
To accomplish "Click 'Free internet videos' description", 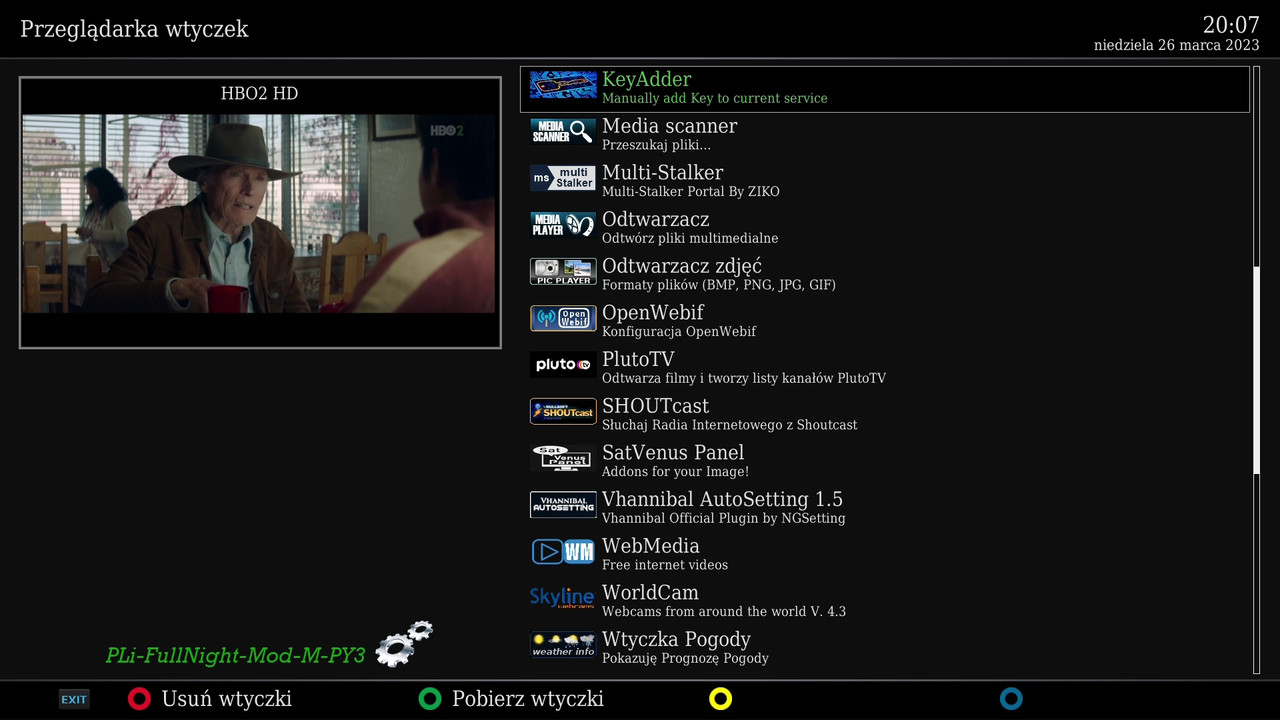I will point(665,565).
